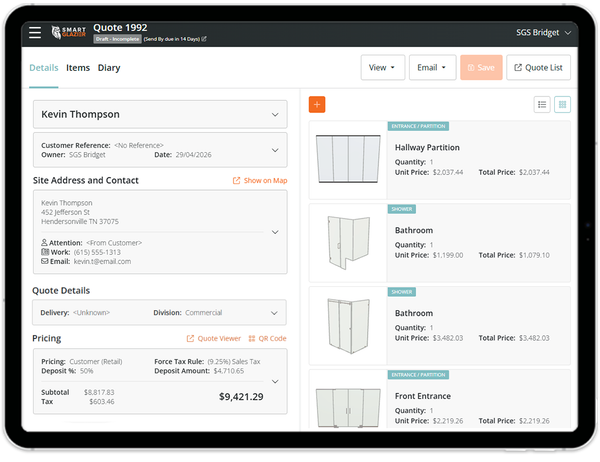This screenshot has width=600, height=462.
Task: Open SGS Bridget user menu
Action: tap(543, 33)
